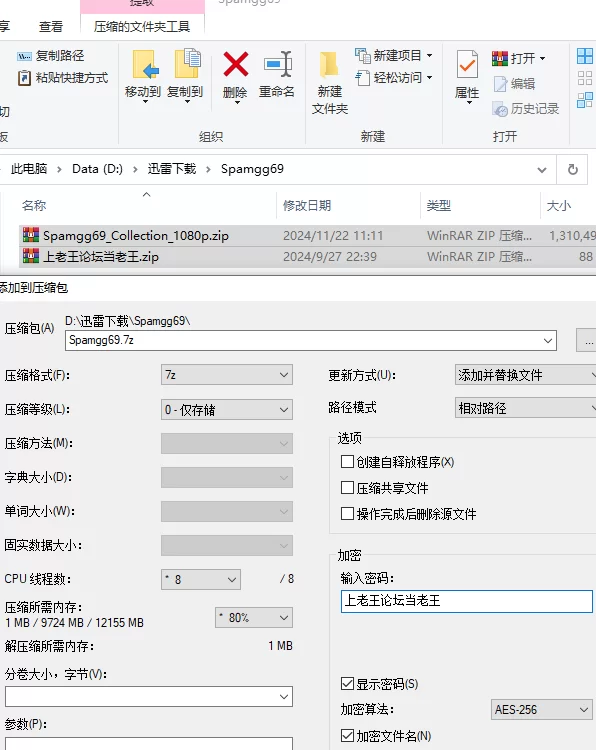Open the Easy Access (轻松访问) menu

tap(394, 77)
